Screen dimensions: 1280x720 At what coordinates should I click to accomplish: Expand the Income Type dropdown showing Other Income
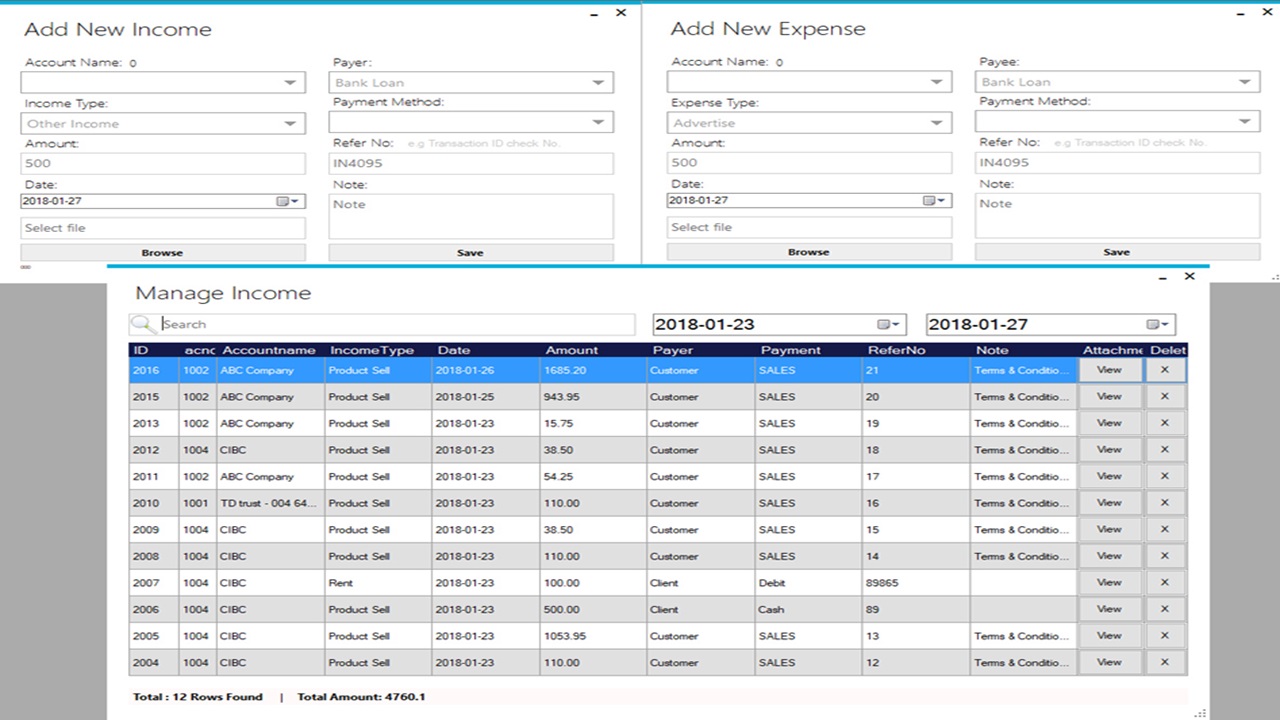(x=289, y=123)
